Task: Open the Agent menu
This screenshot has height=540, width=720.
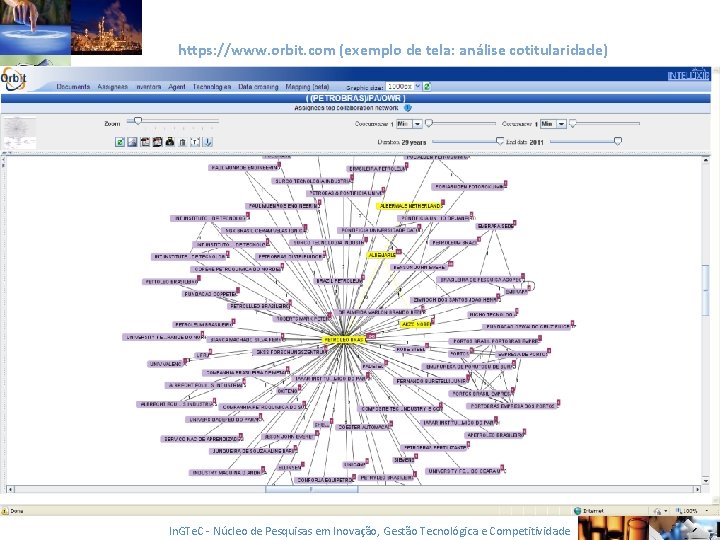Action: (x=177, y=86)
